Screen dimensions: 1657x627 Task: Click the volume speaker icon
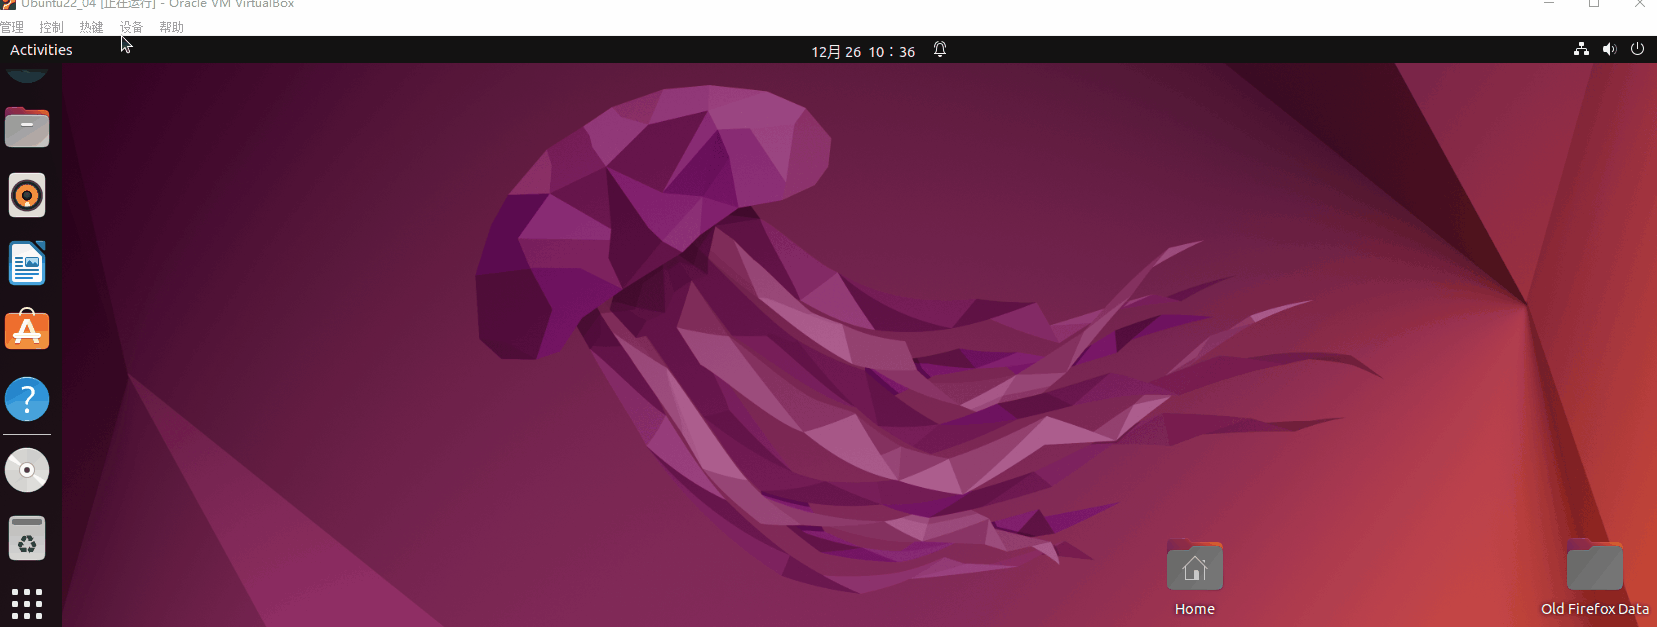pos(1609,49)
